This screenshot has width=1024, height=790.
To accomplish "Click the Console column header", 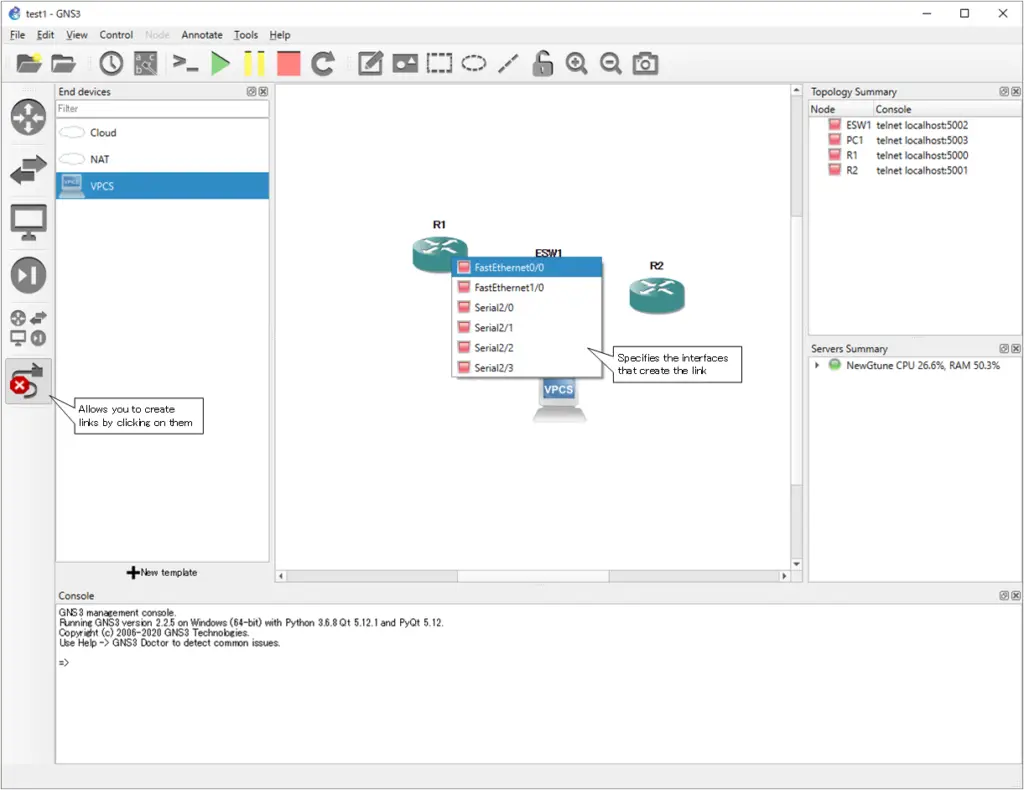I will coord(947,109).
